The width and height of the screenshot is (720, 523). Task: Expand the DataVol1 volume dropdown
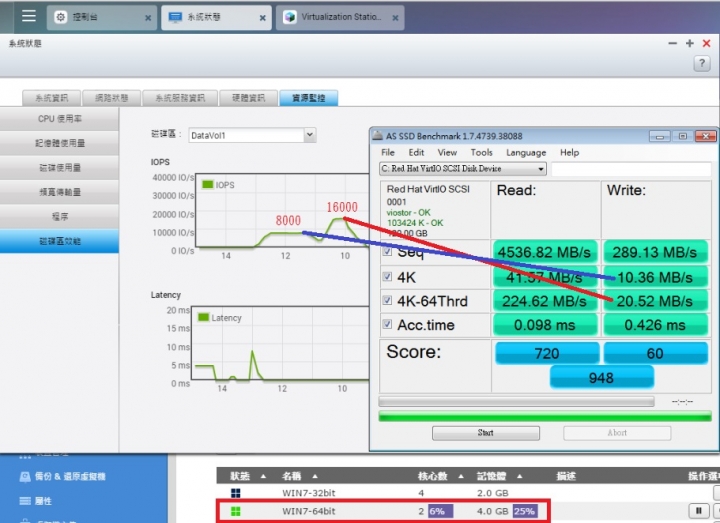(309, 135)
